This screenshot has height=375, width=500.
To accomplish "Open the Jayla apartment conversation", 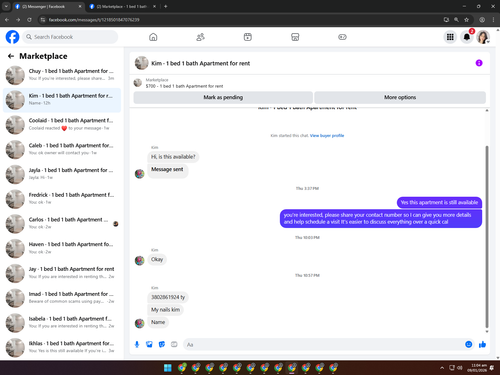I will coord(62,174).
